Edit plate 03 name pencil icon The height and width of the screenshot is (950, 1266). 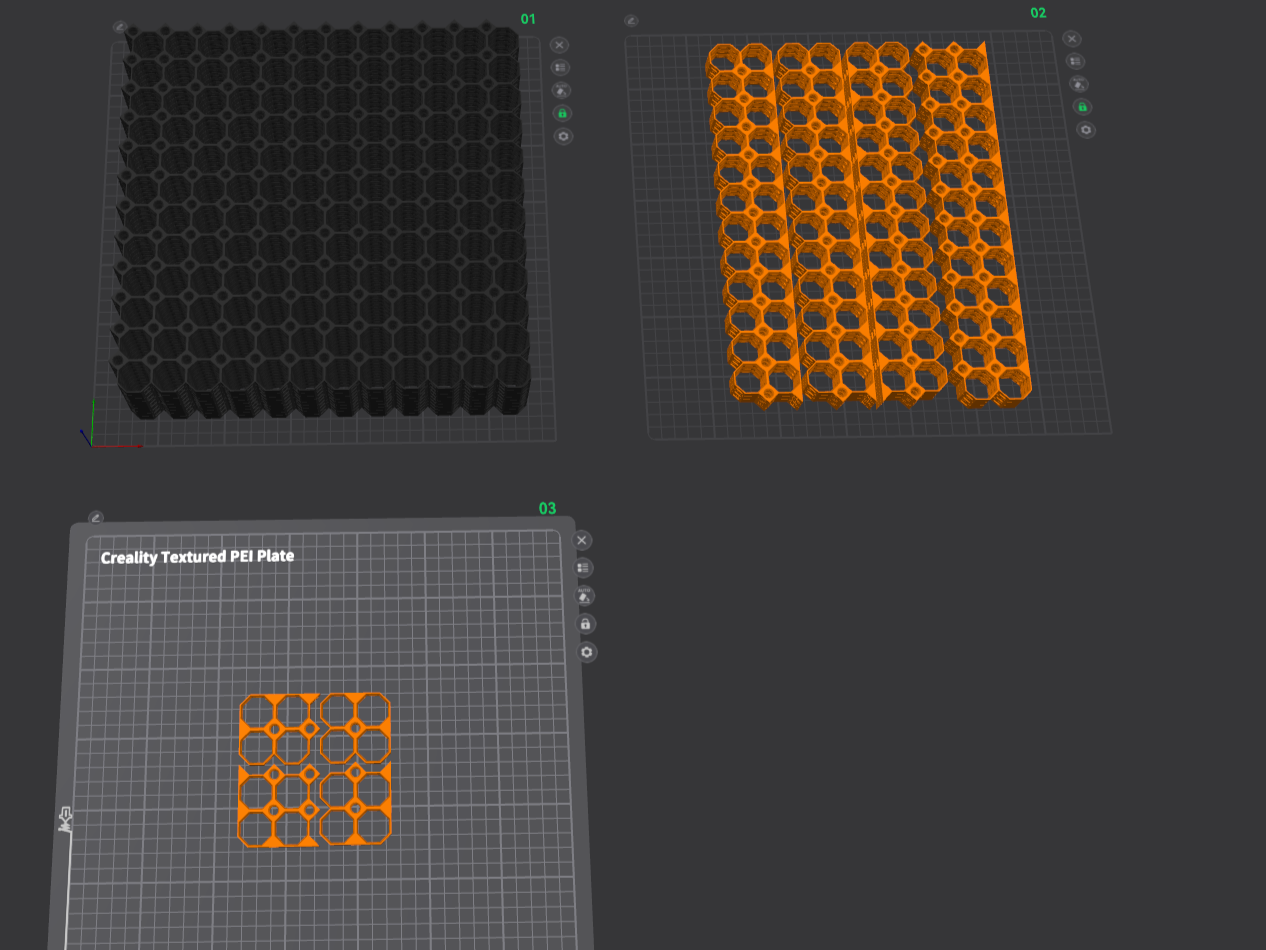click(x=96, y=518)
